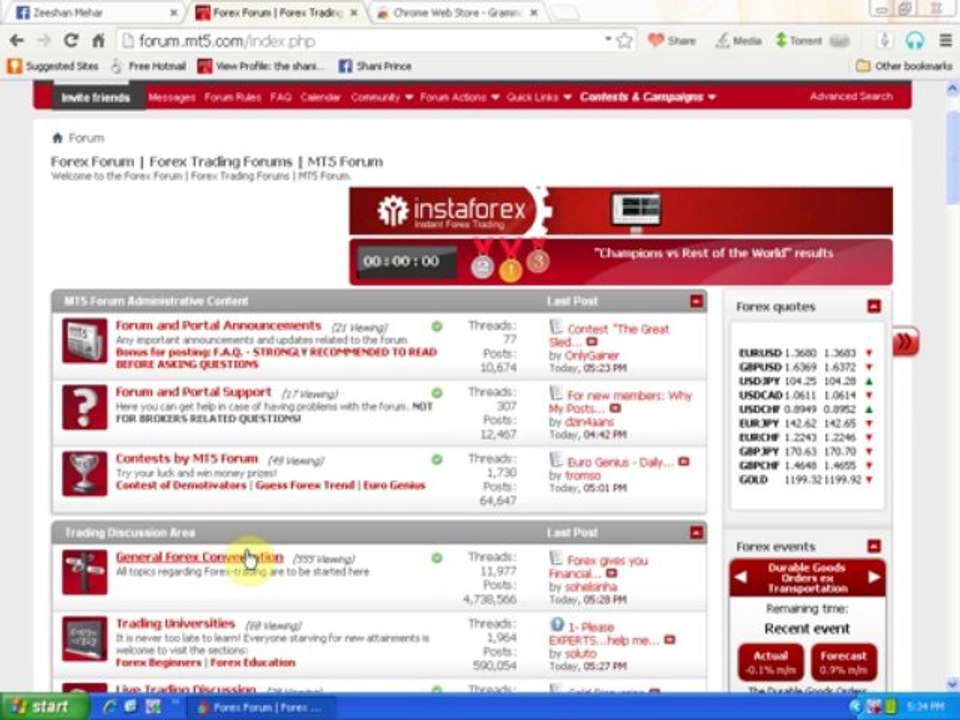Collapse the Forex quotes panel

coord(874,307)
